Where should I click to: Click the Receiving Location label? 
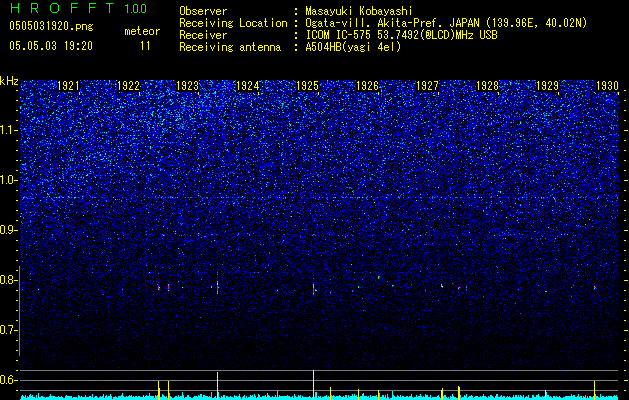coord(233,23)
